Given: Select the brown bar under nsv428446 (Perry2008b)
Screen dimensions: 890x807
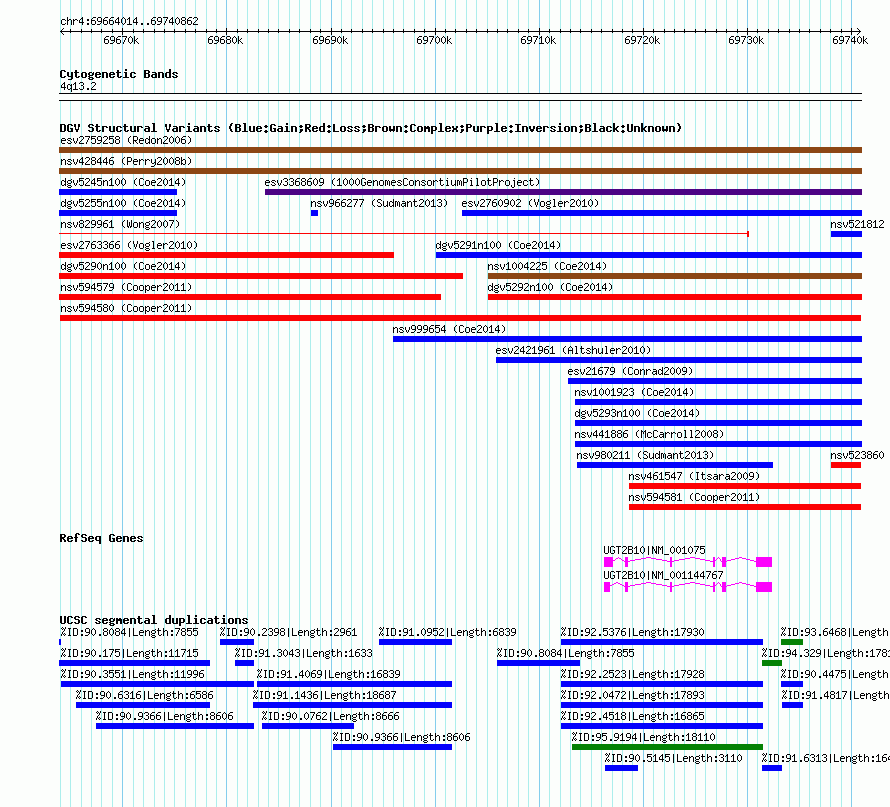Looking at the screenshot, I should pyautogui.click(x=460, y=171).
